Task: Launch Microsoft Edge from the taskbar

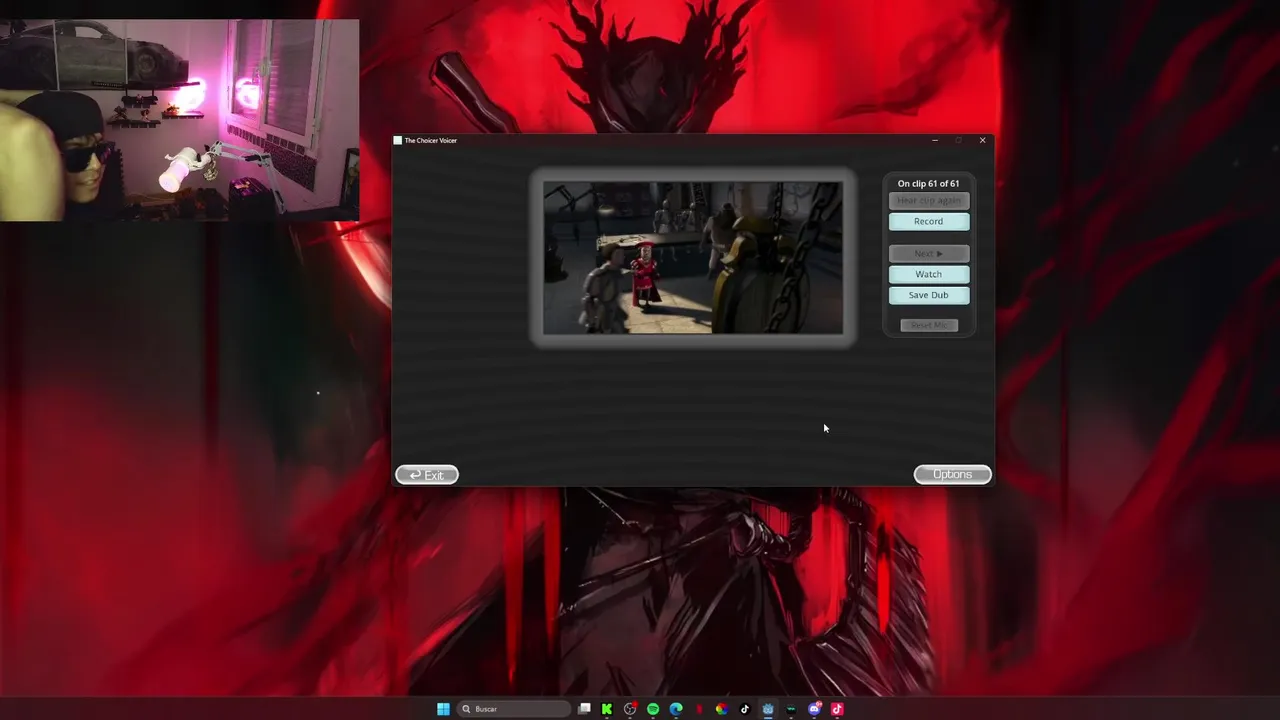Action: (x=676, y=709)
